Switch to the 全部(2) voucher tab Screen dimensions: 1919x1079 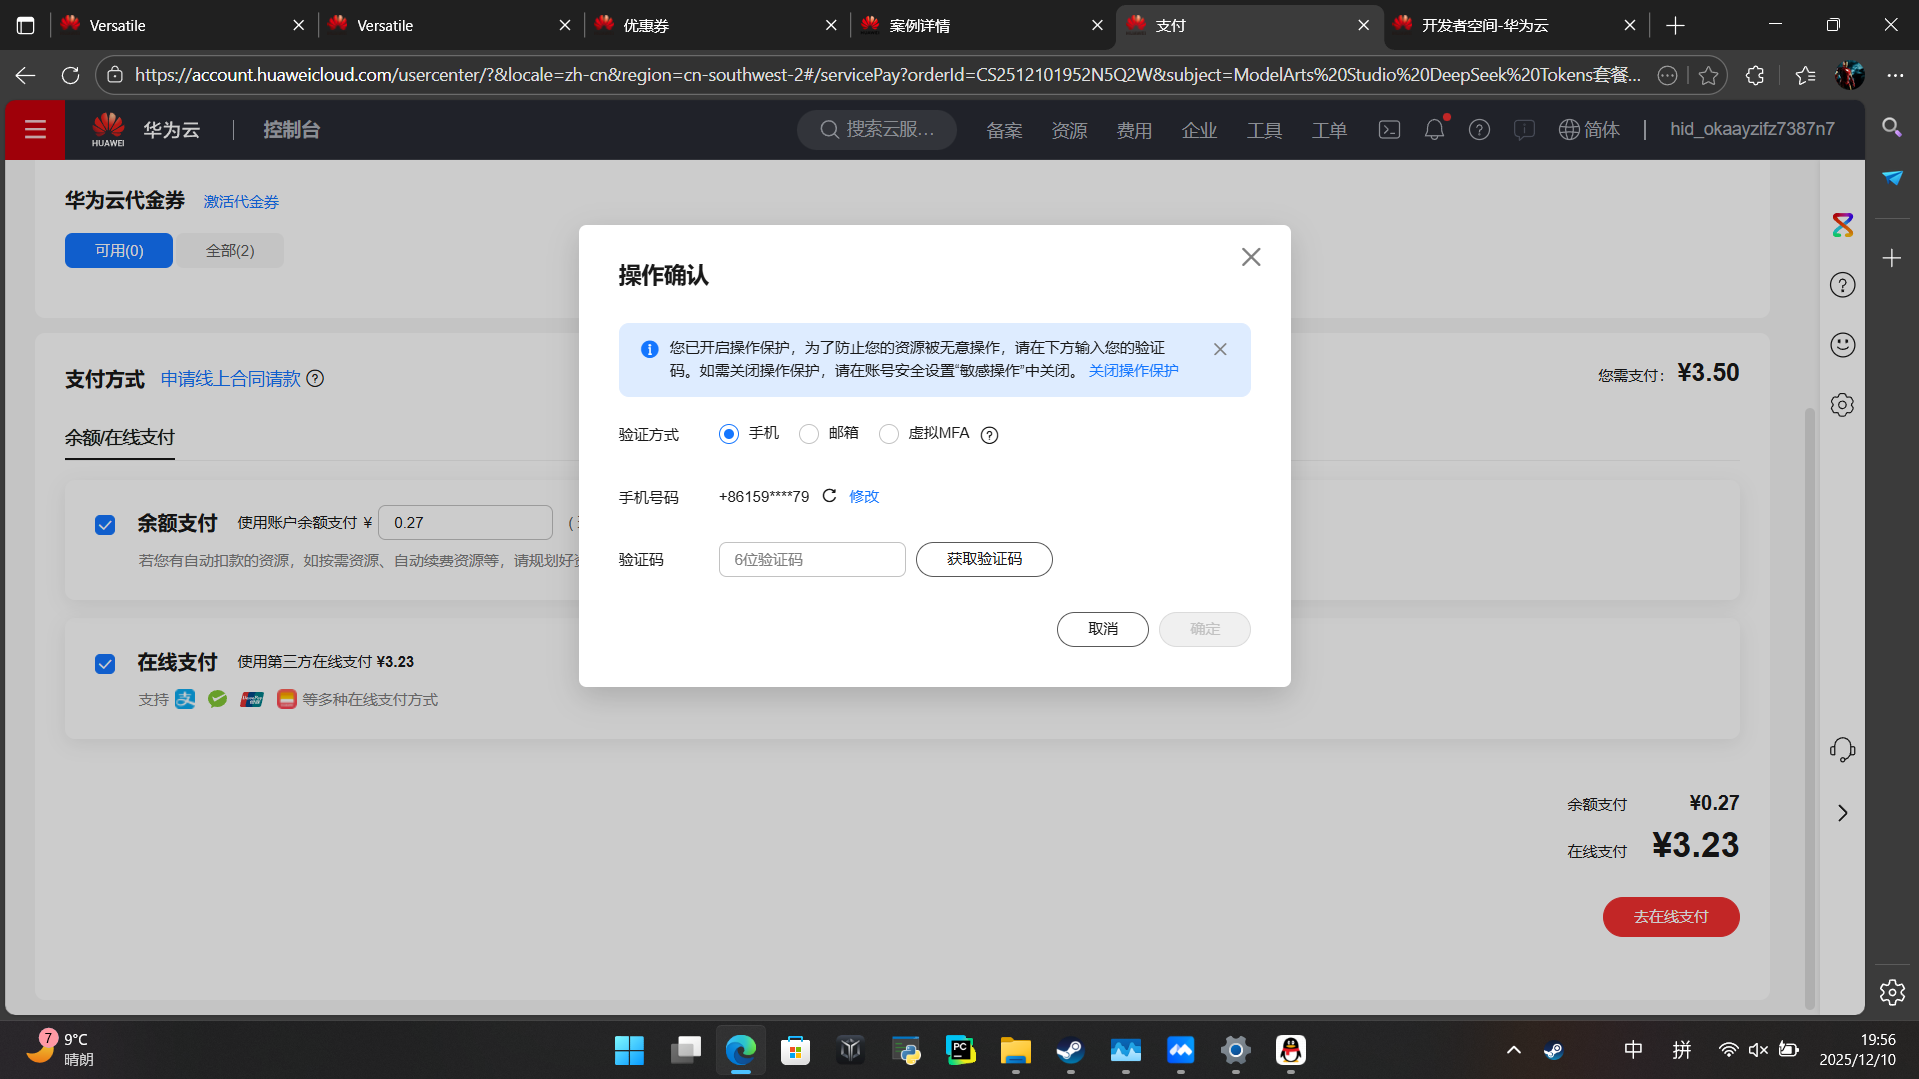(x=230, y=251)
